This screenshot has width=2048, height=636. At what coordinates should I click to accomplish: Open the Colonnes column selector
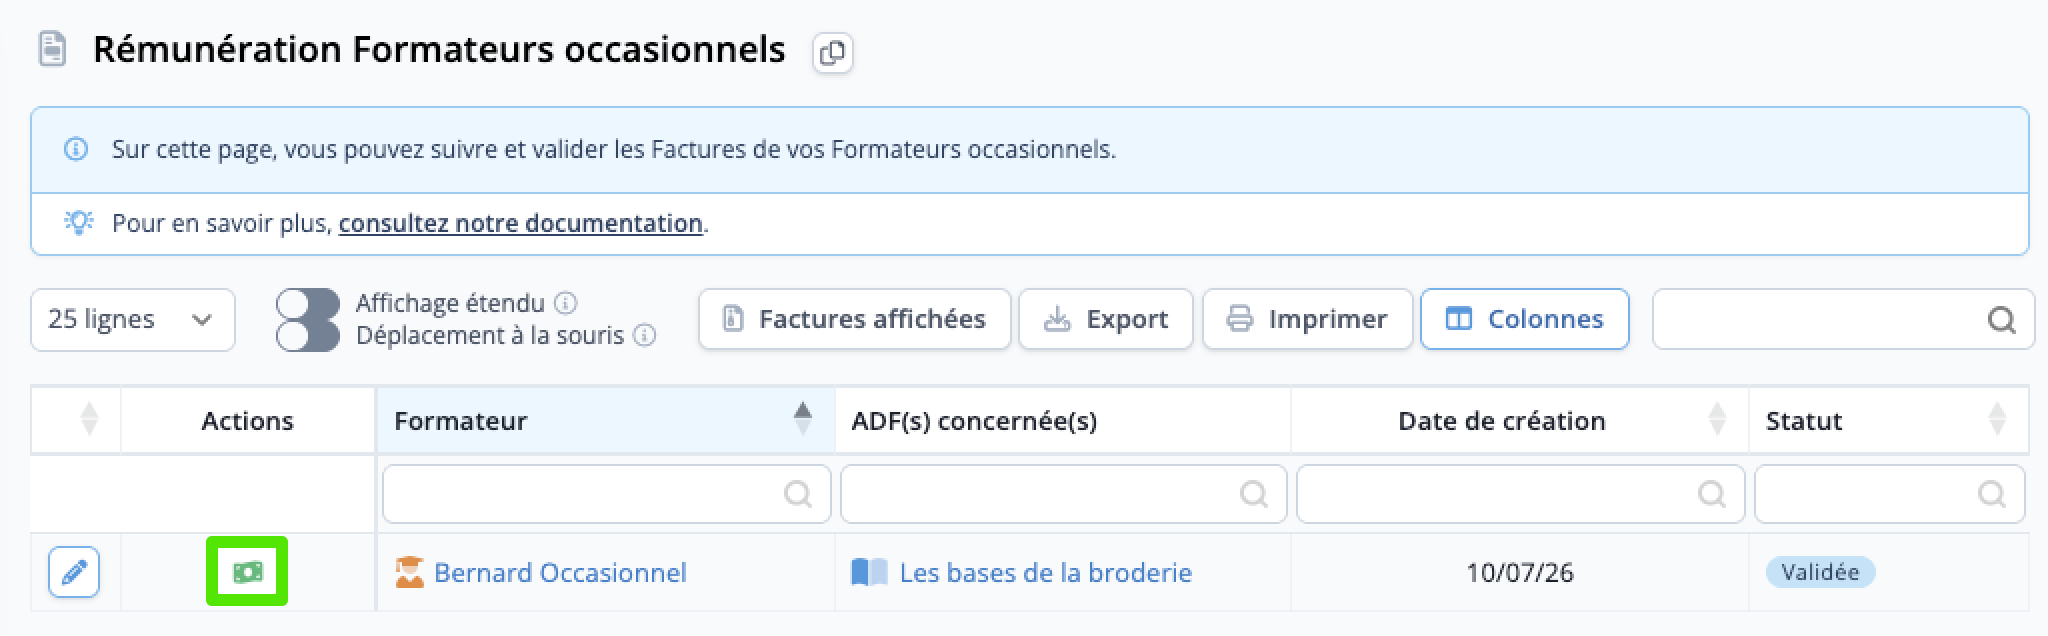point(1525,320)
